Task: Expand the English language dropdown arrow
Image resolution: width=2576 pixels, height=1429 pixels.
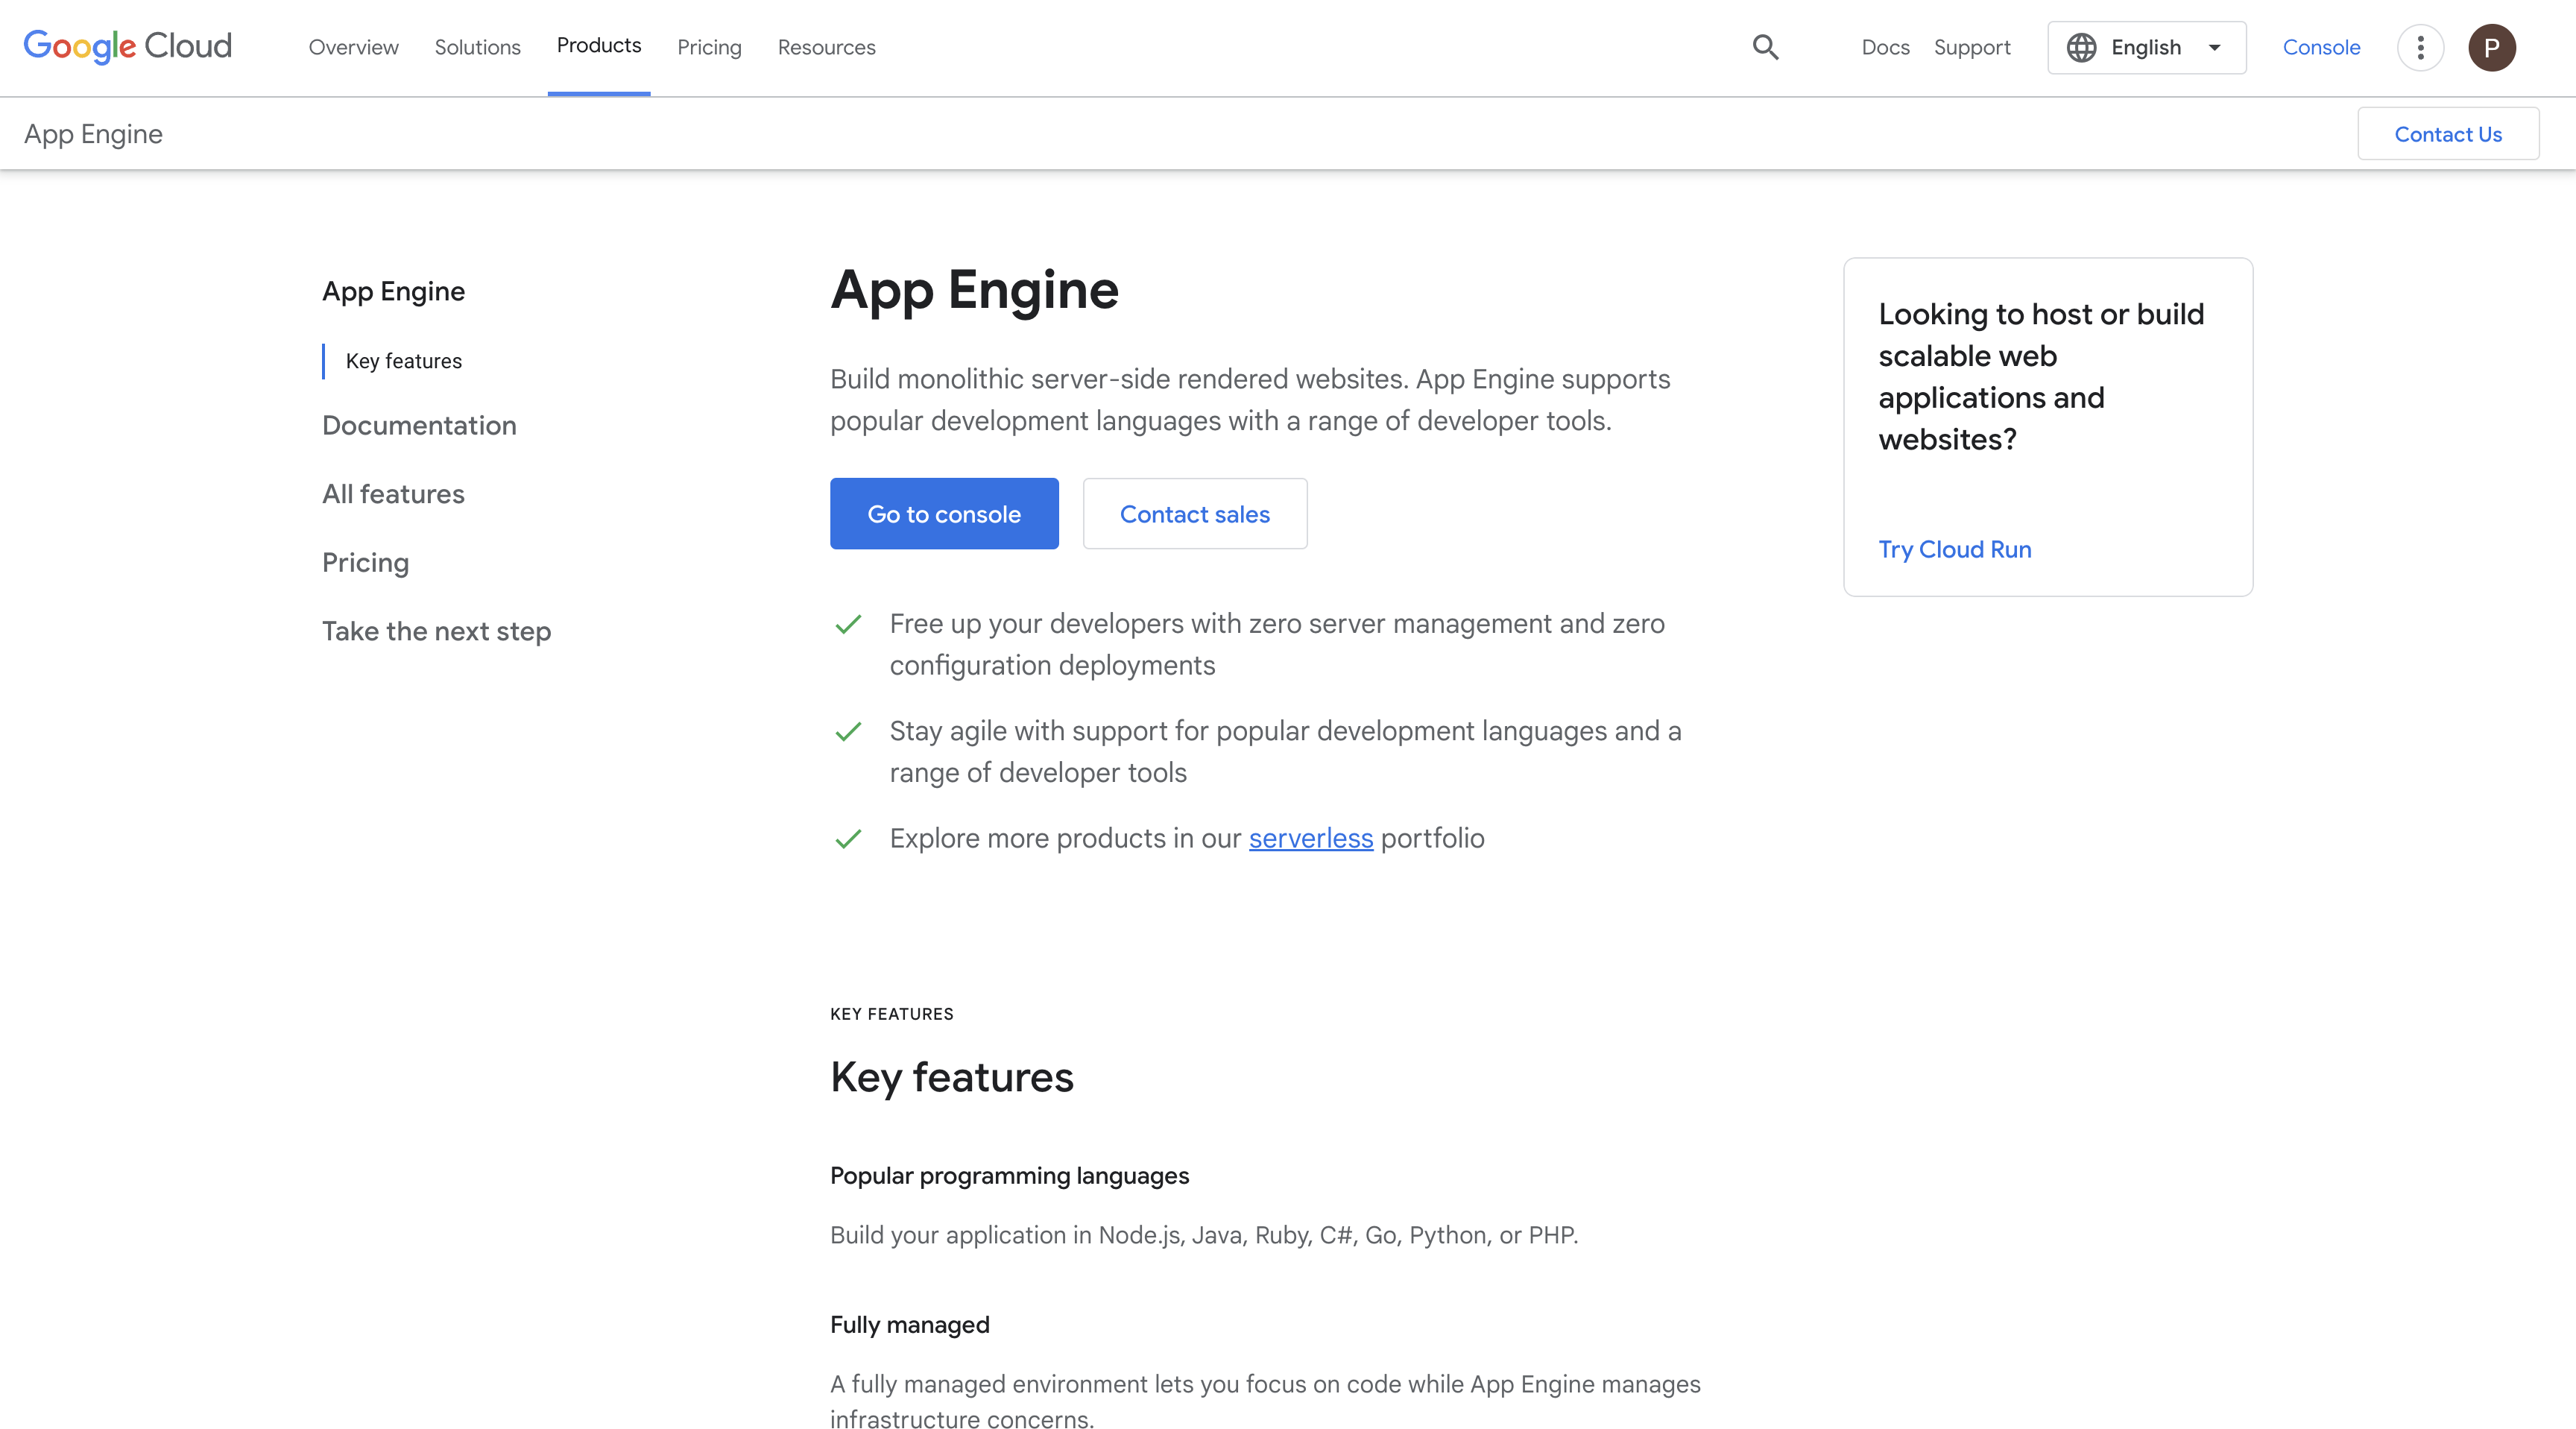Action: (2214, 47)
